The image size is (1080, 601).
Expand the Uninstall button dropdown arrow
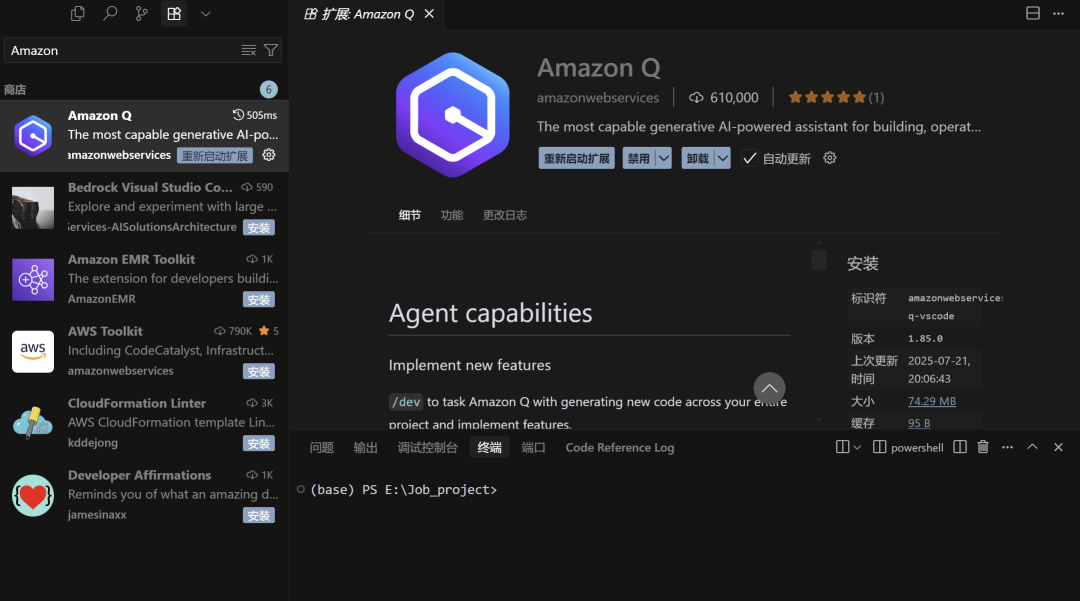(723, 158)
